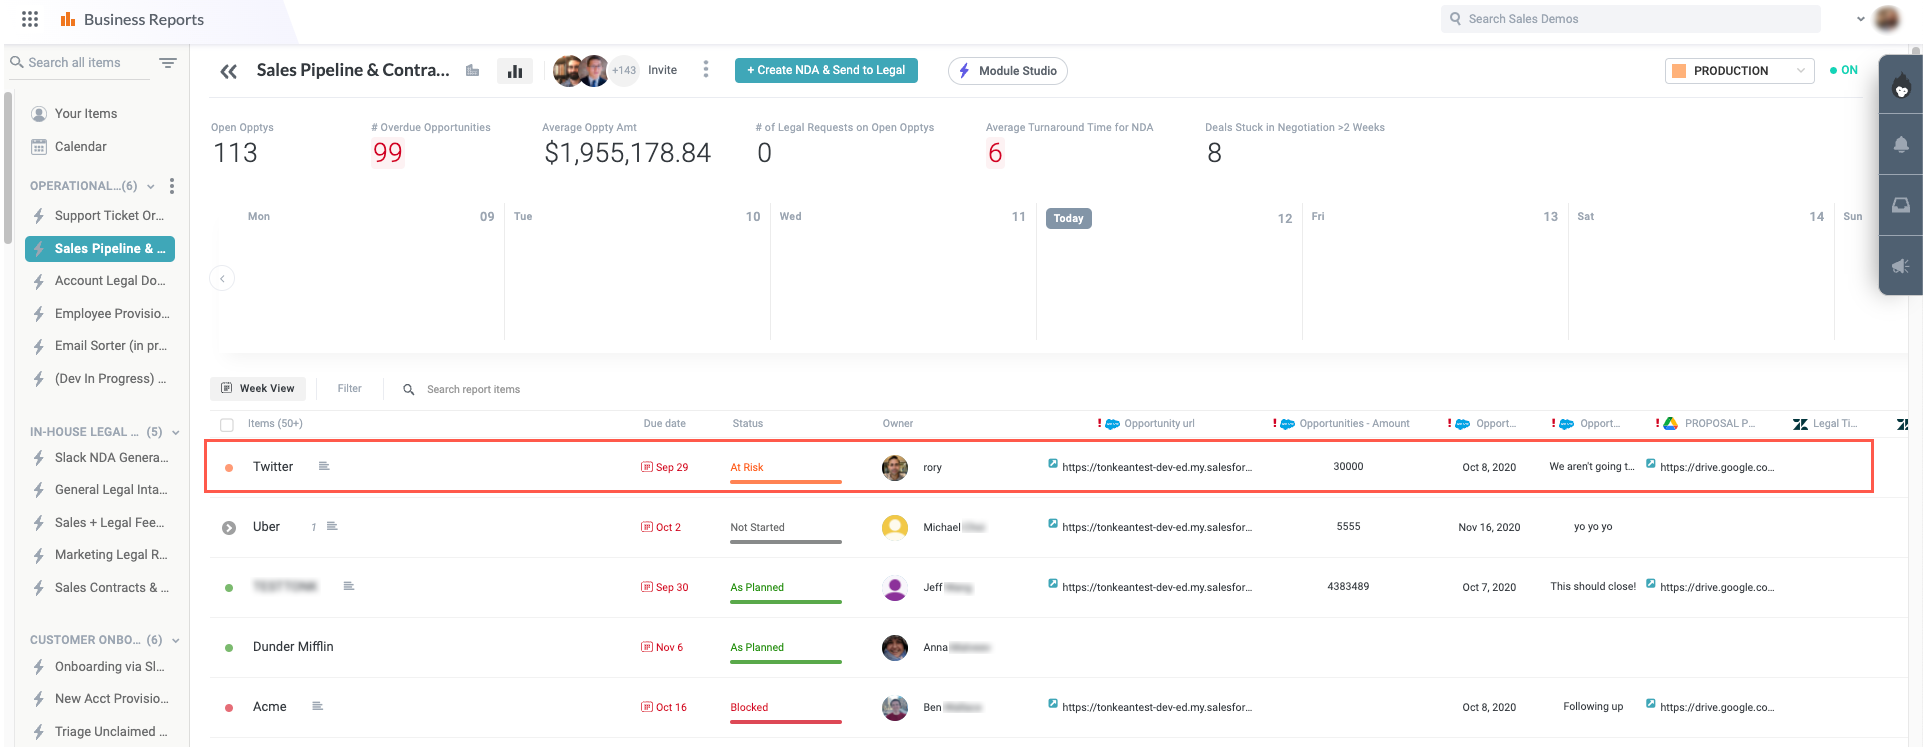
Task: Open sidebar filter icon next to search
Action: click(x=168, y=63)
